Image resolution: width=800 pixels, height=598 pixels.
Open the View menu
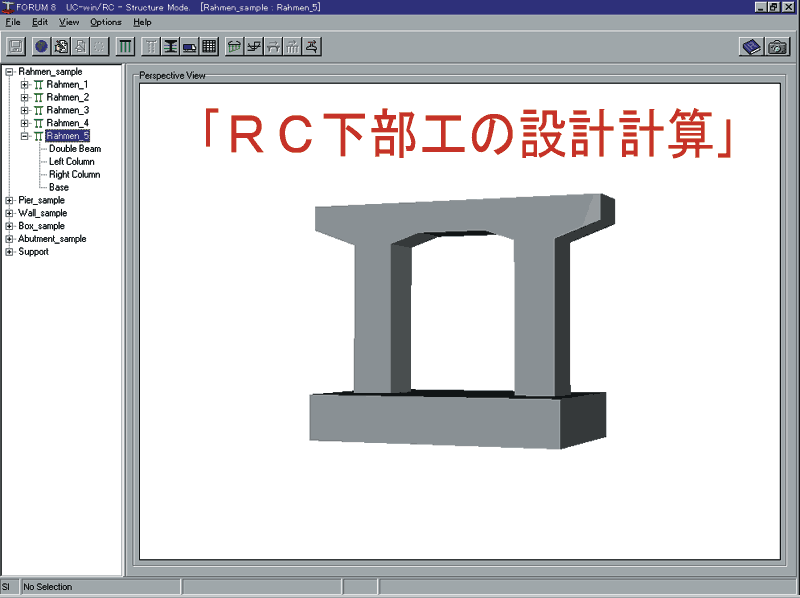(69, 22)
